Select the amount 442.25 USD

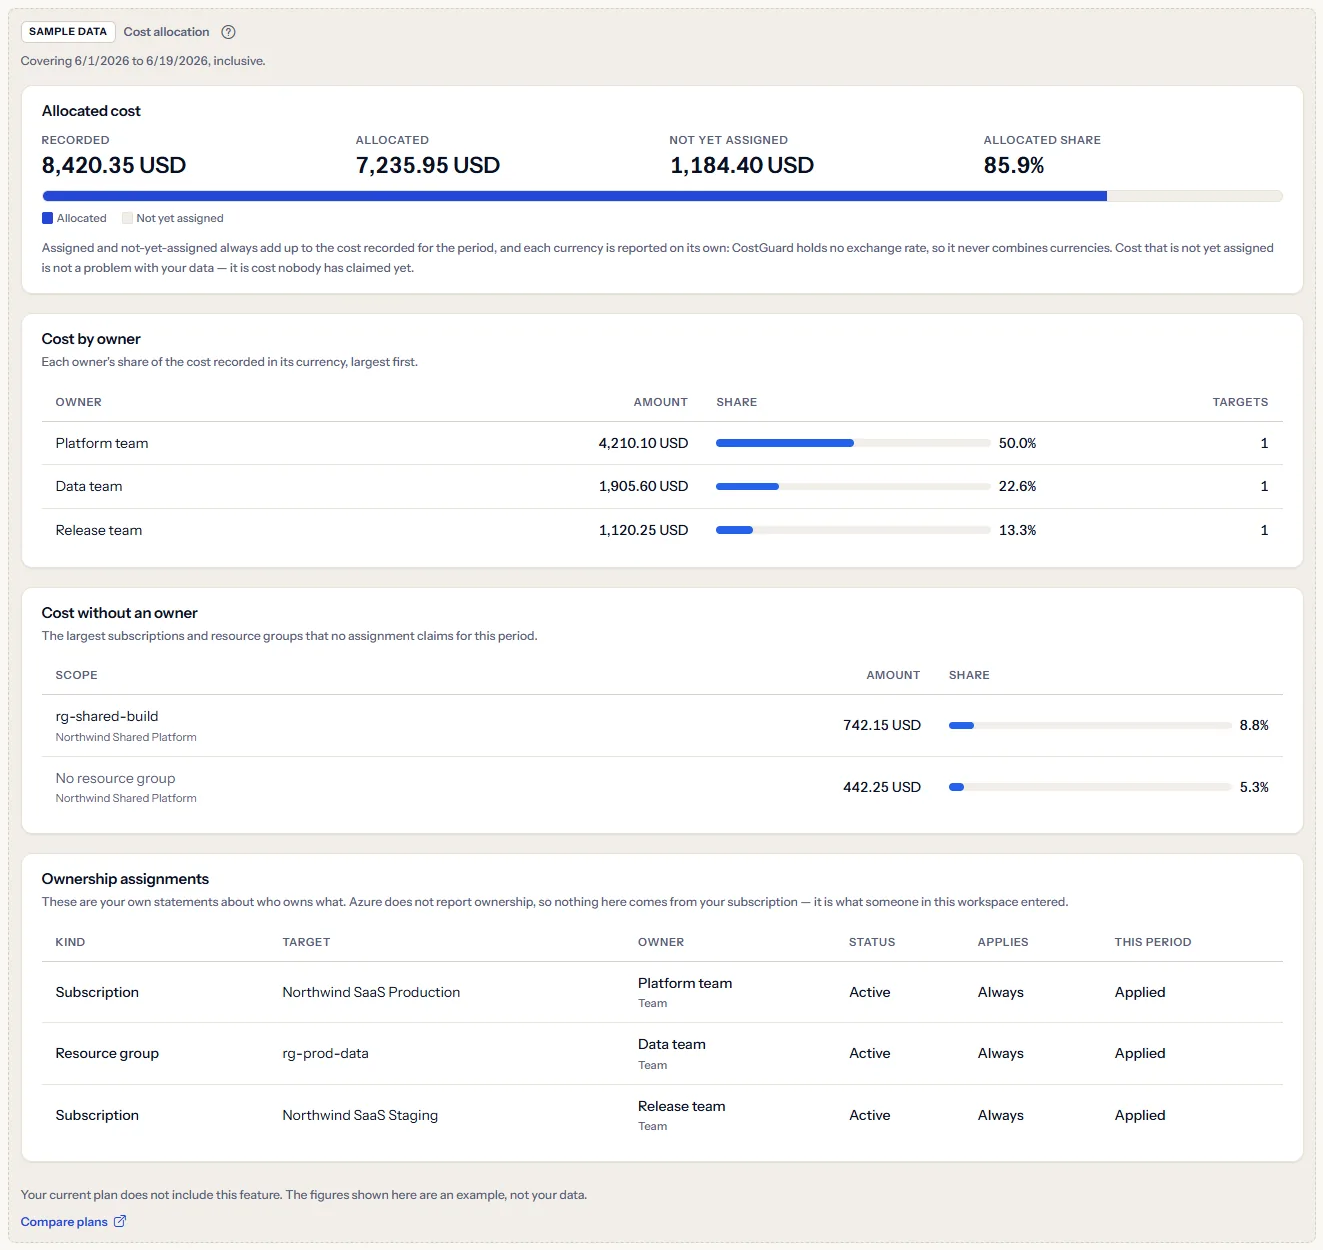click(x=881, y=787)
